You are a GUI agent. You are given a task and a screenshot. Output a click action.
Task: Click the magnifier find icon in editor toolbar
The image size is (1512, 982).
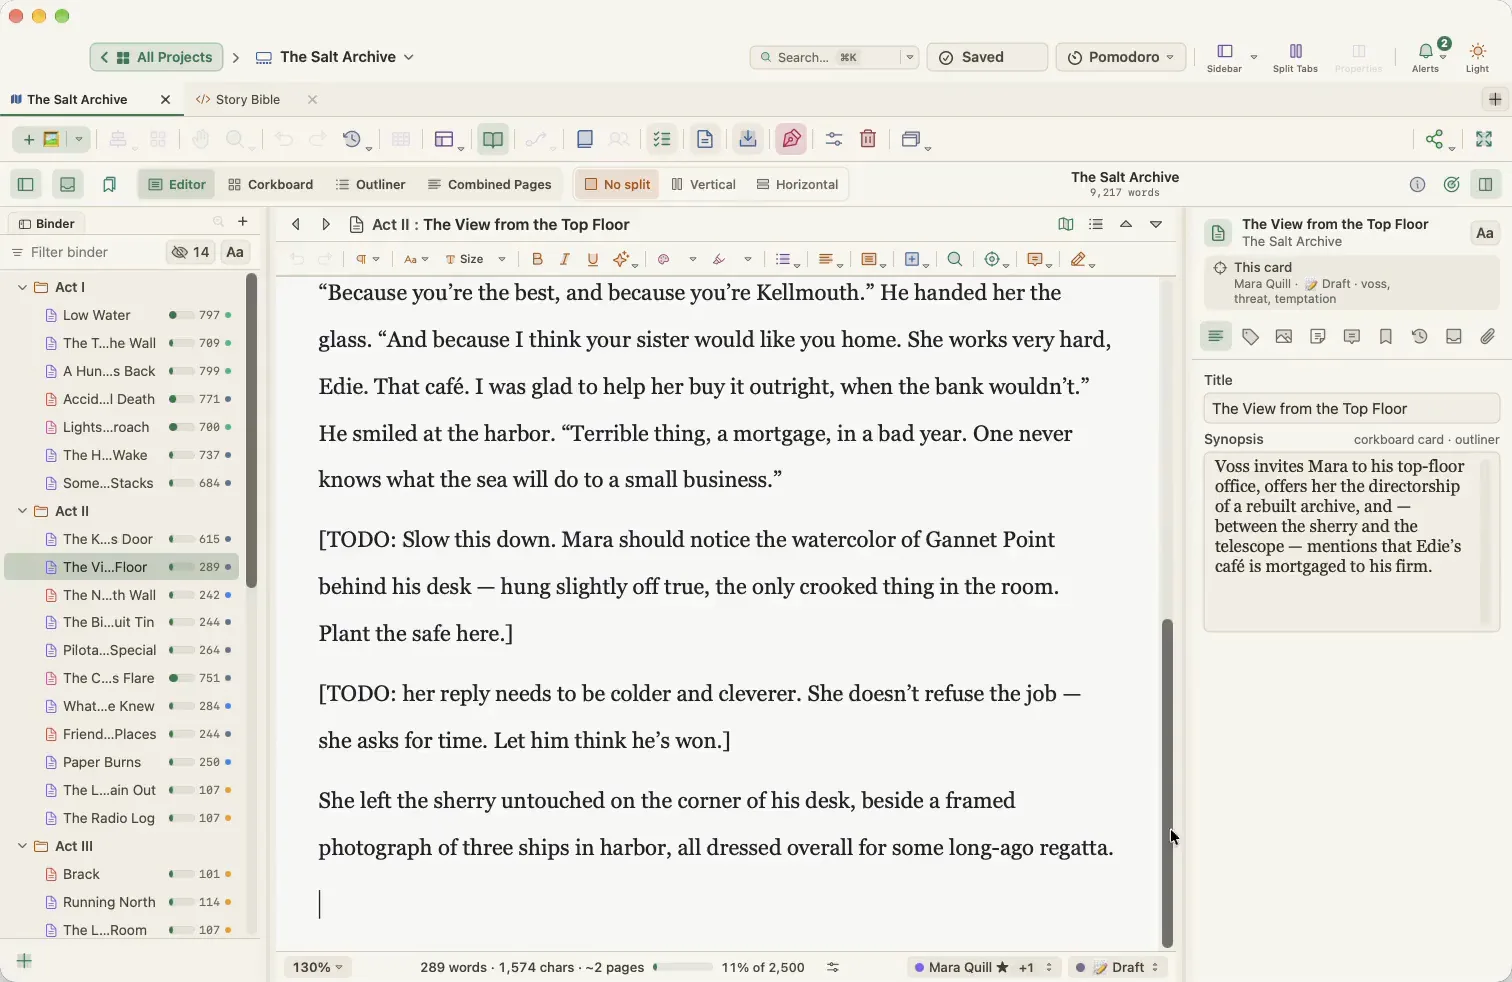point(955,259)
